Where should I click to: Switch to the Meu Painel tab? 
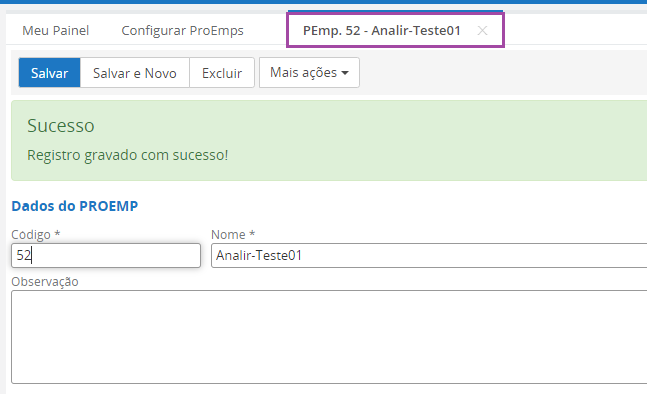(56, 31)
